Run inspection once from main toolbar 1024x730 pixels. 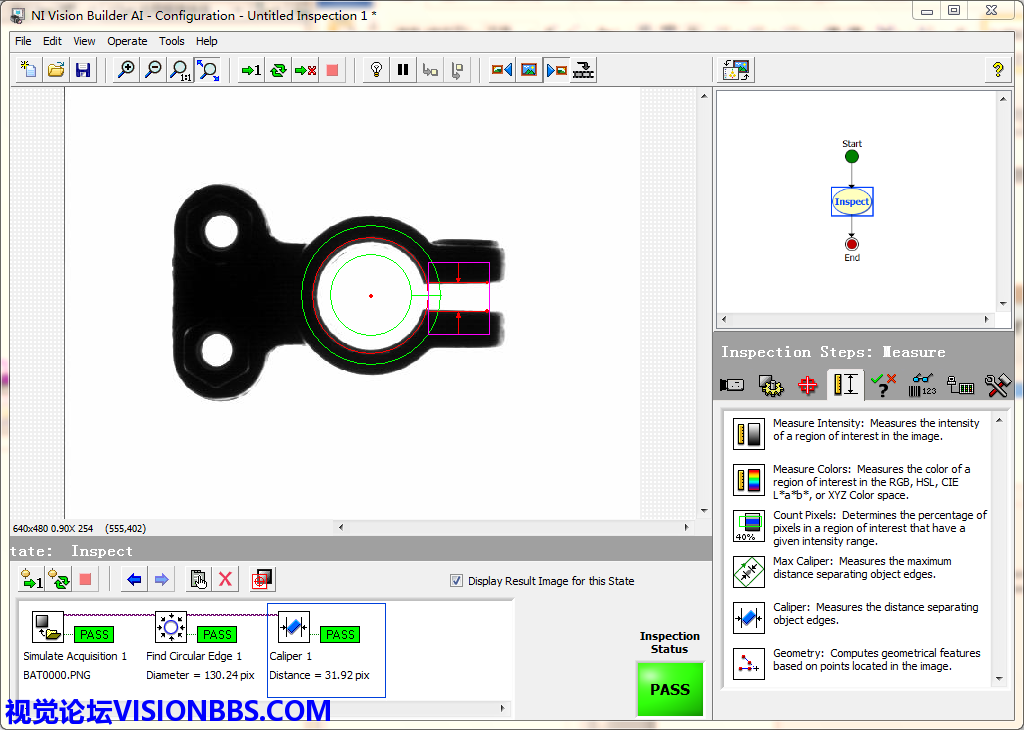251,70
